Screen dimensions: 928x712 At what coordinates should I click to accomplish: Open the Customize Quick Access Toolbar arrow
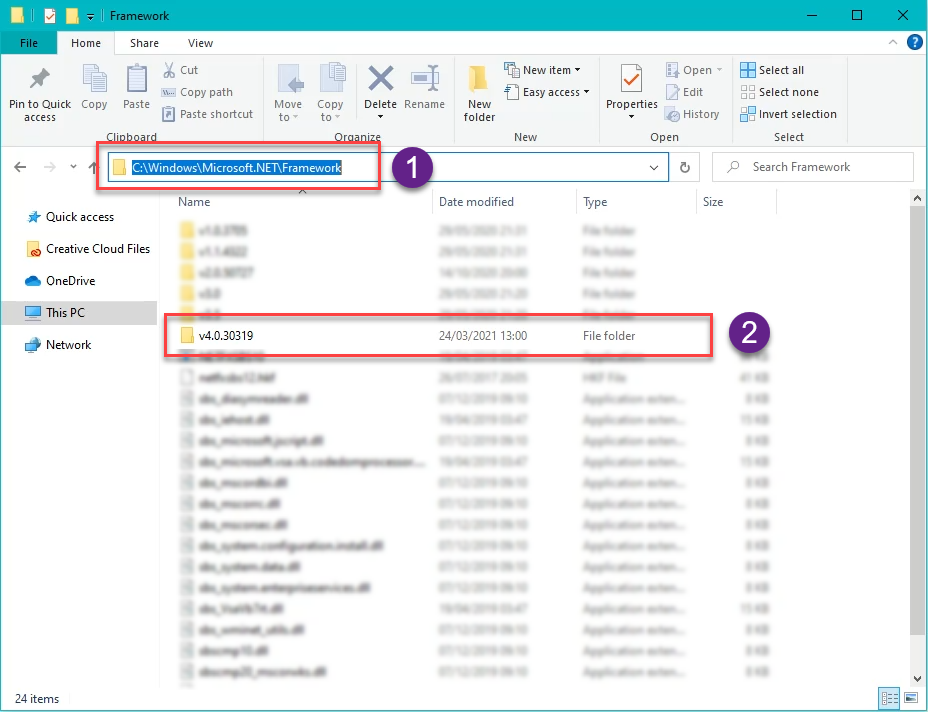point(90,17)
